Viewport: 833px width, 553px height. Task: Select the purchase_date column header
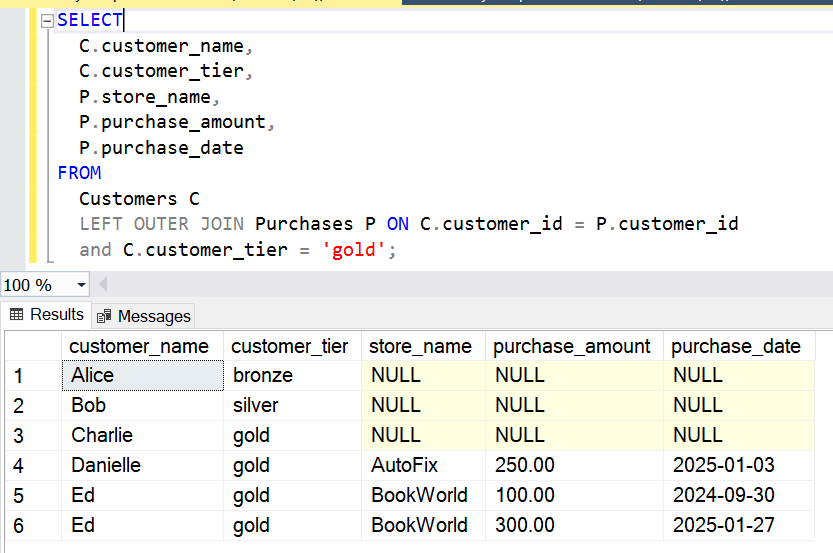[736, 346]
